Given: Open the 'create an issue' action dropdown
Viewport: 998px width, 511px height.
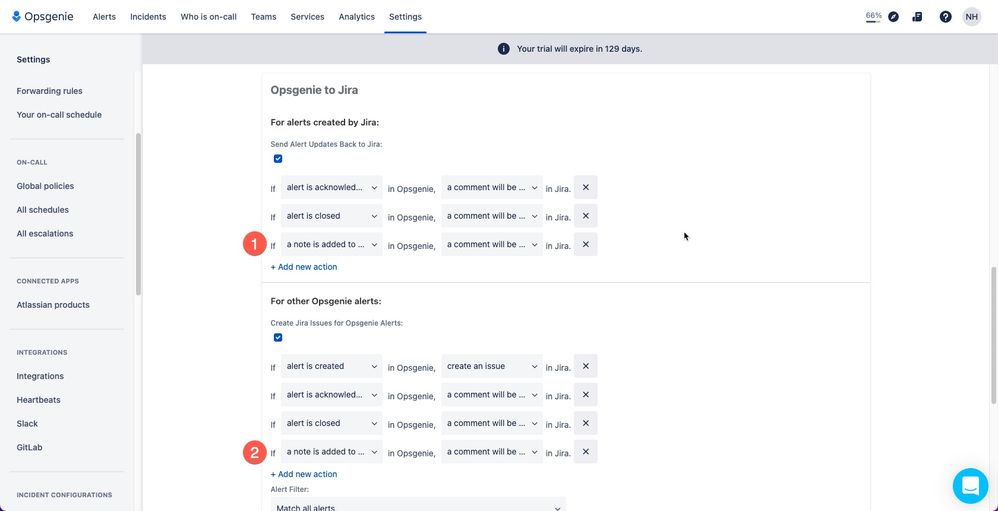Looking at the screenshot, I should click(492, 366).
